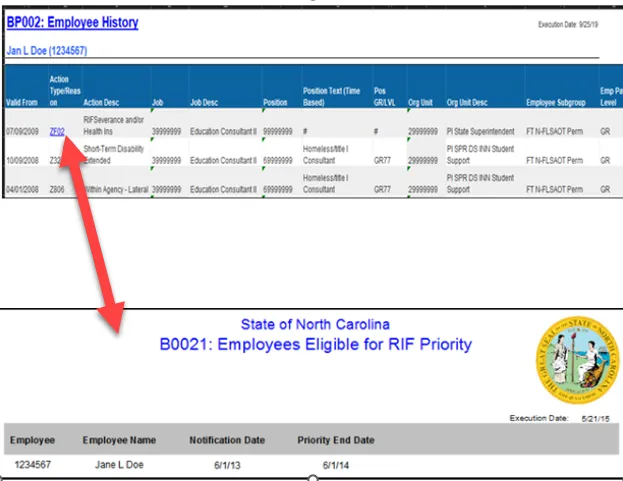Select the Employee Name column header
Viewport: 623px width, 481px height.
[119, 440]
